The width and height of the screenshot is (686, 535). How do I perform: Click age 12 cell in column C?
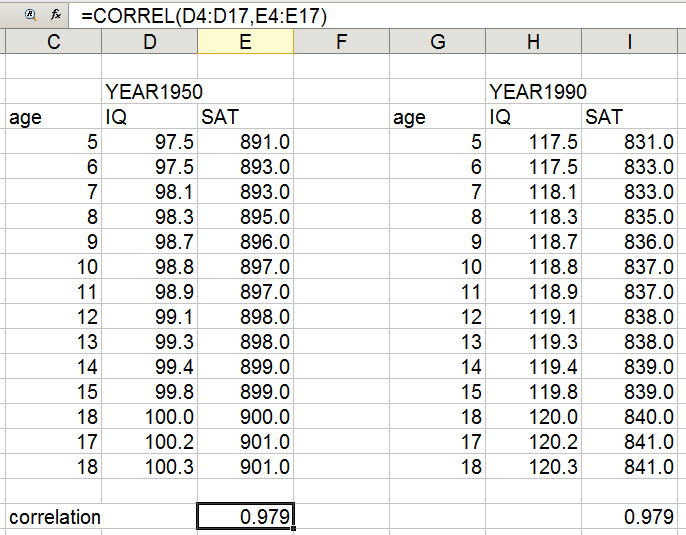coord(53,316)
